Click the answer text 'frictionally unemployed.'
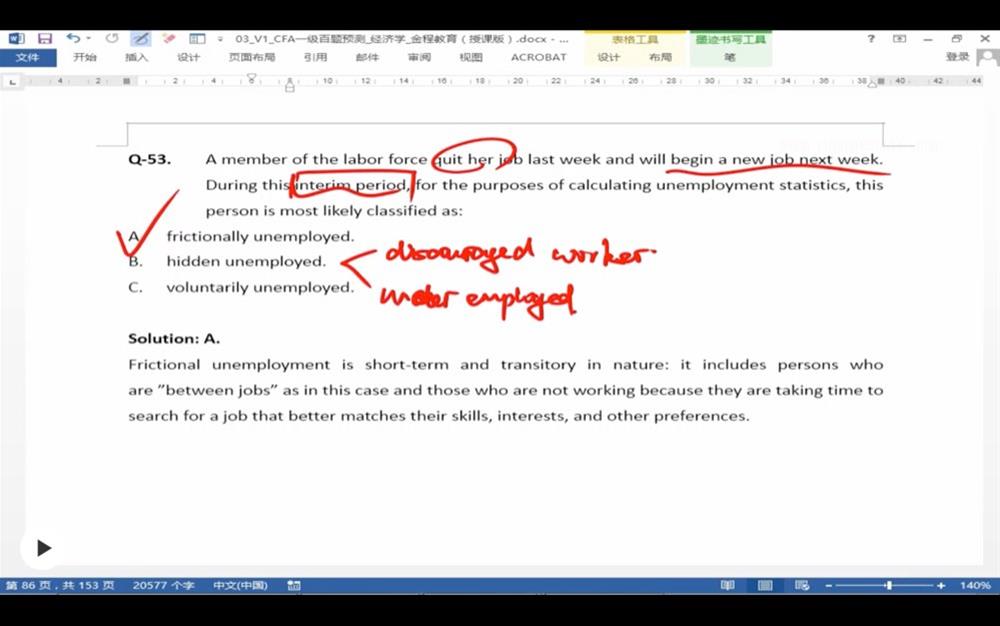Image resolution: width=1000 pixels, height=626 pixels. tap(260, 237)
